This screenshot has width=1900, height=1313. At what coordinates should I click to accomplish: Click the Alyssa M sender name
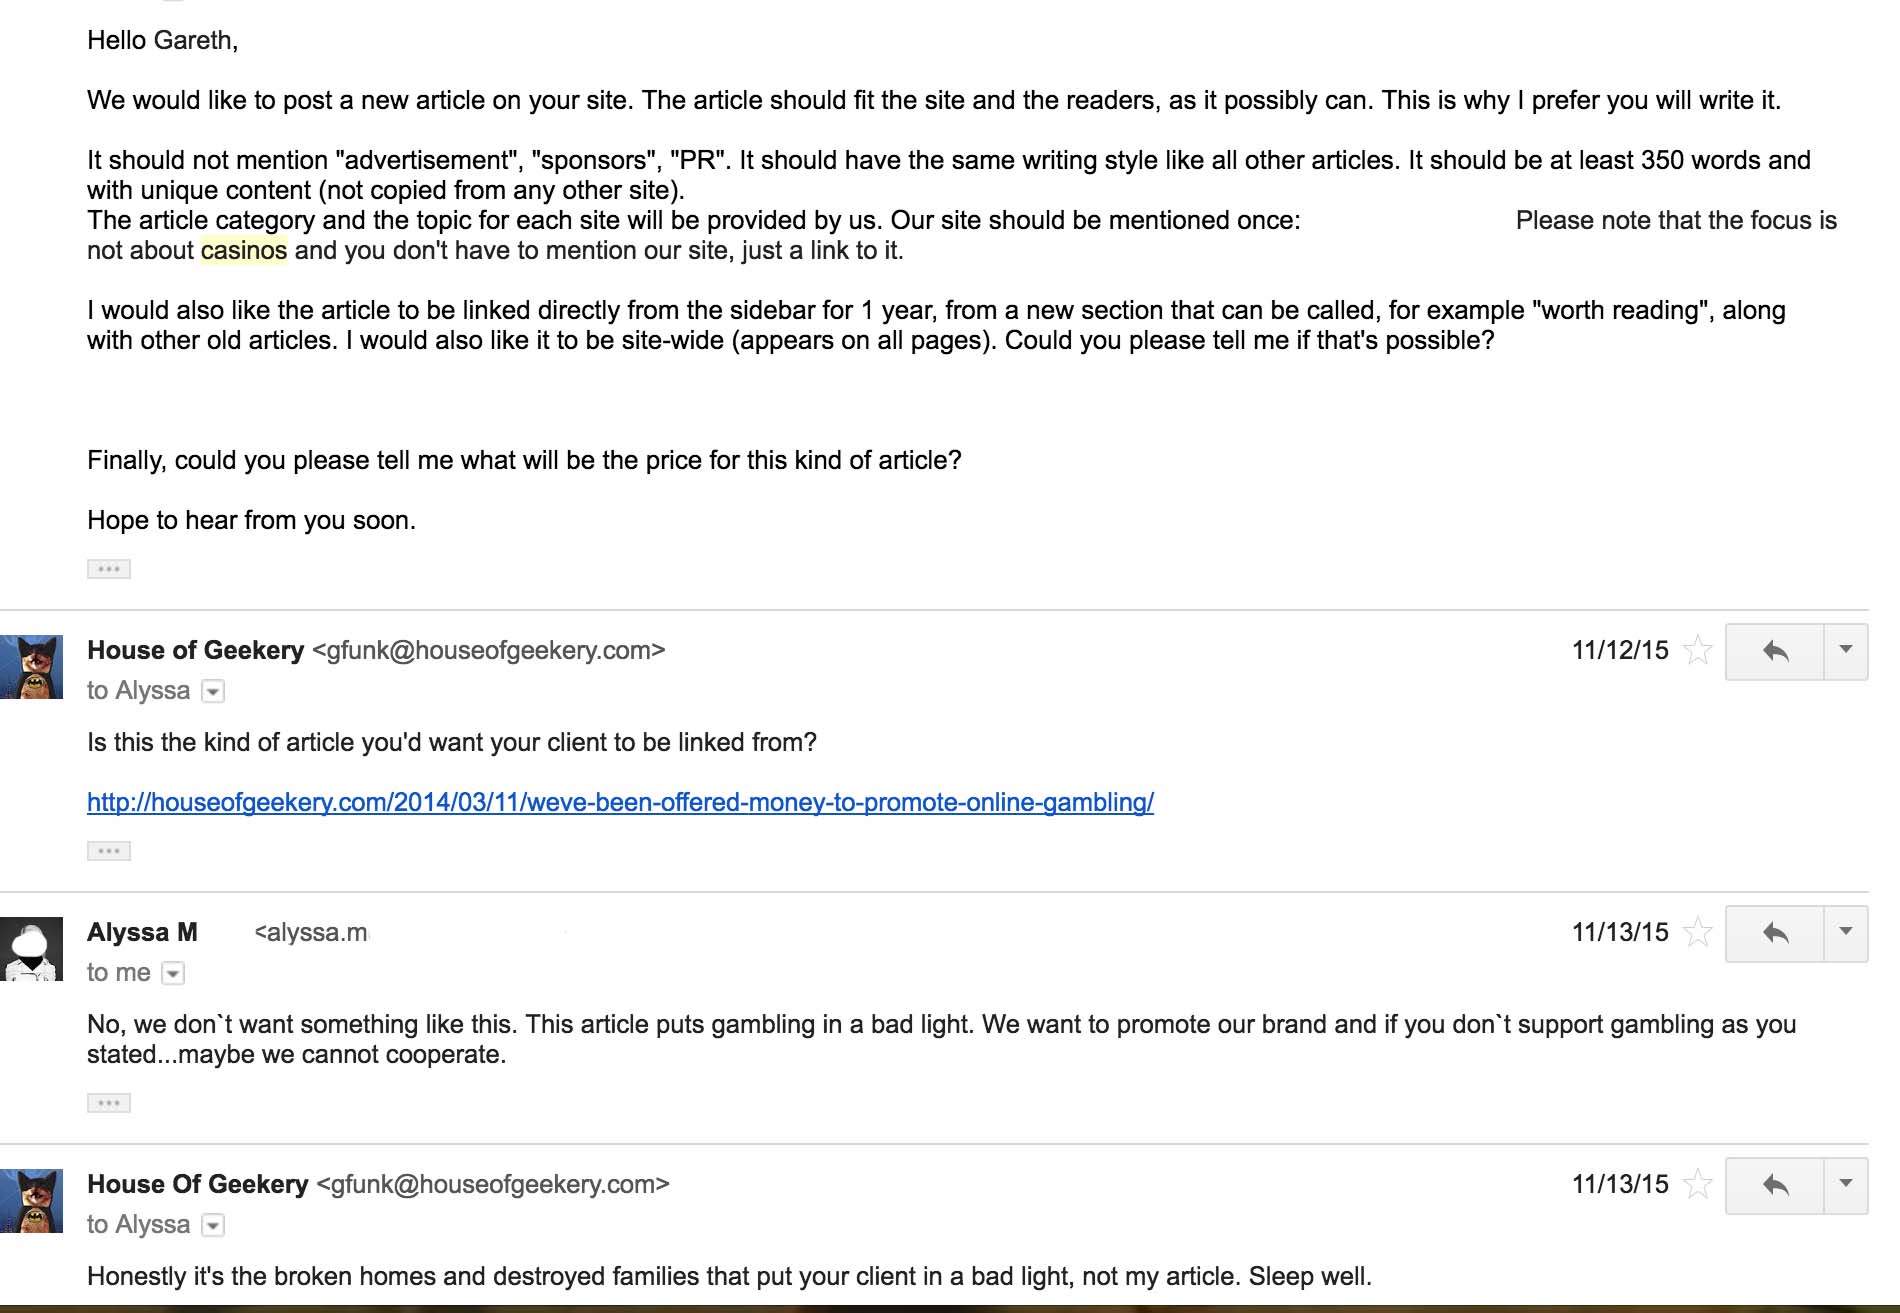[x=142, y=932]
